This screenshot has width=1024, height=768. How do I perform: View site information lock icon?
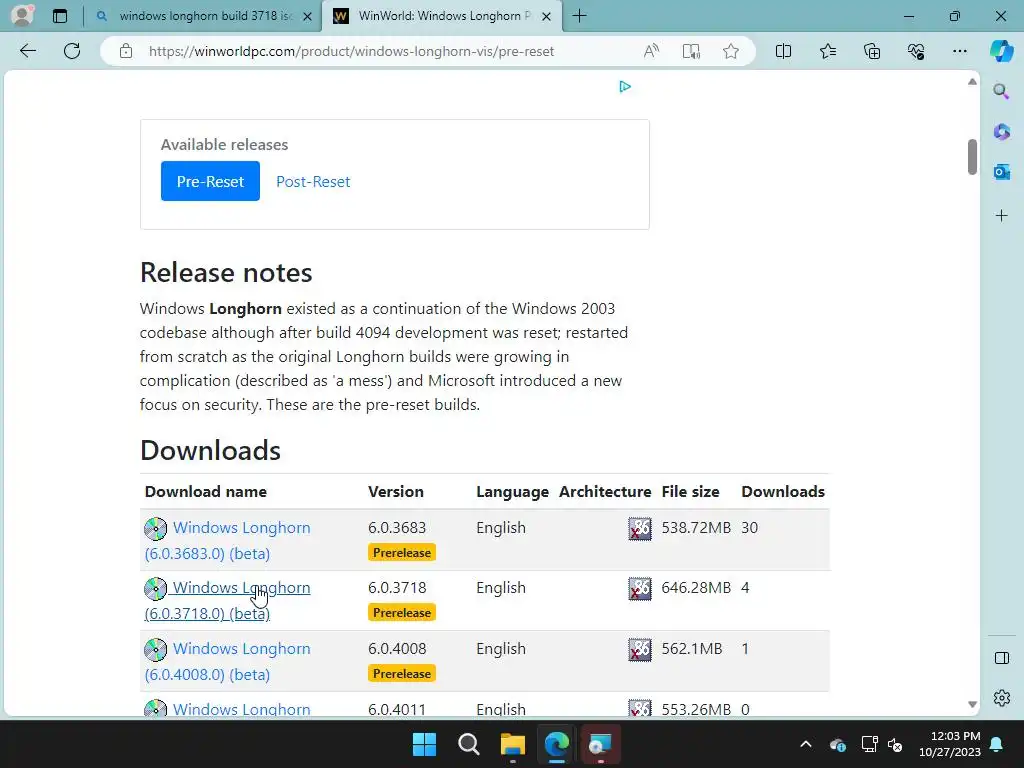[x=126, y=51]
